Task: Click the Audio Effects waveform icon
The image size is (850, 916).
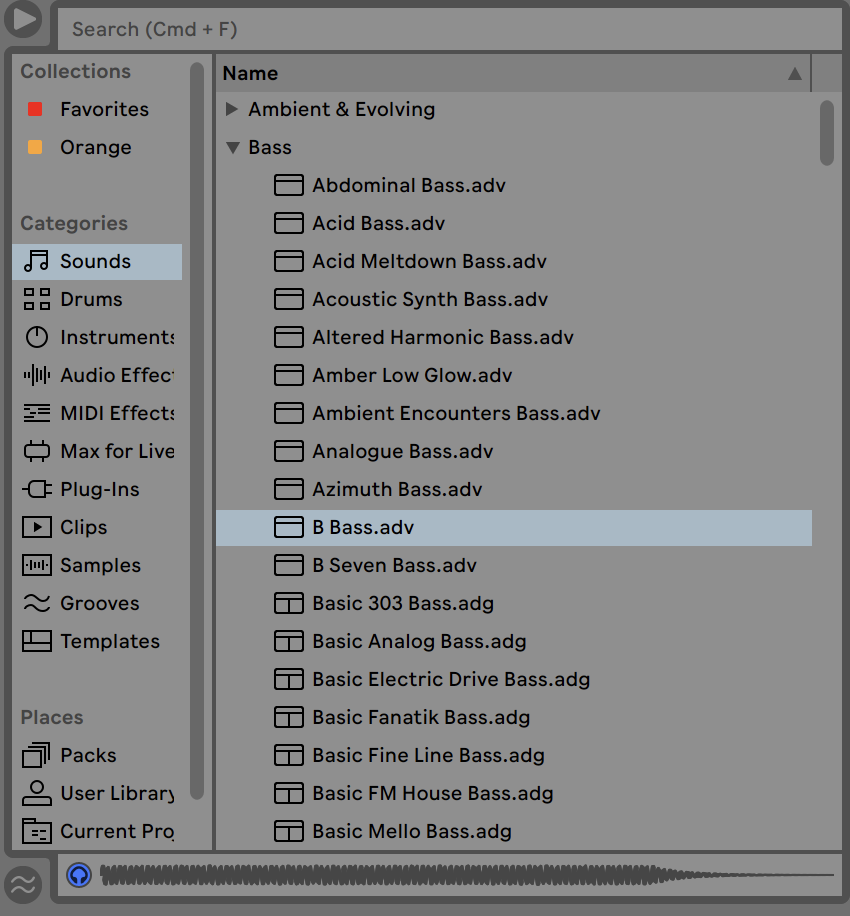Action: 36,375
